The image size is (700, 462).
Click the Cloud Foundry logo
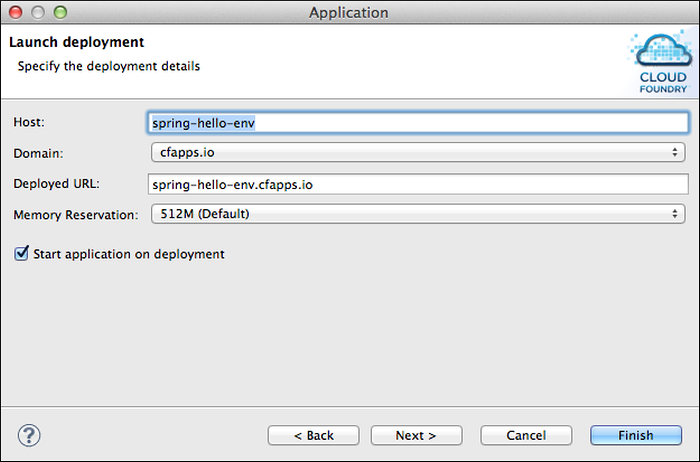(x=662, y=62)
